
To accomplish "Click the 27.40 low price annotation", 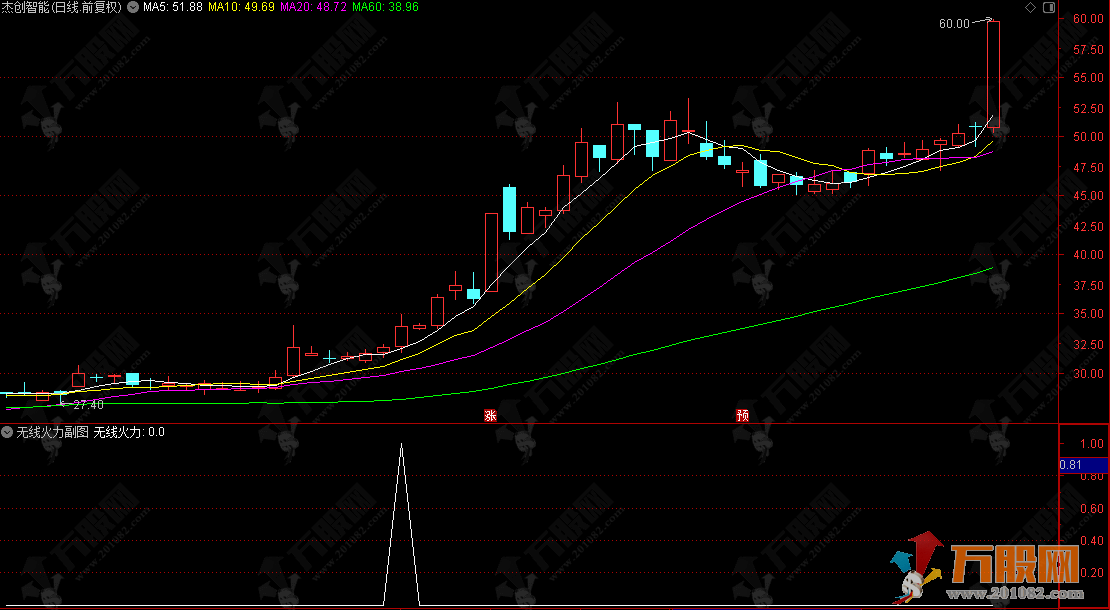I will [88, 404].
